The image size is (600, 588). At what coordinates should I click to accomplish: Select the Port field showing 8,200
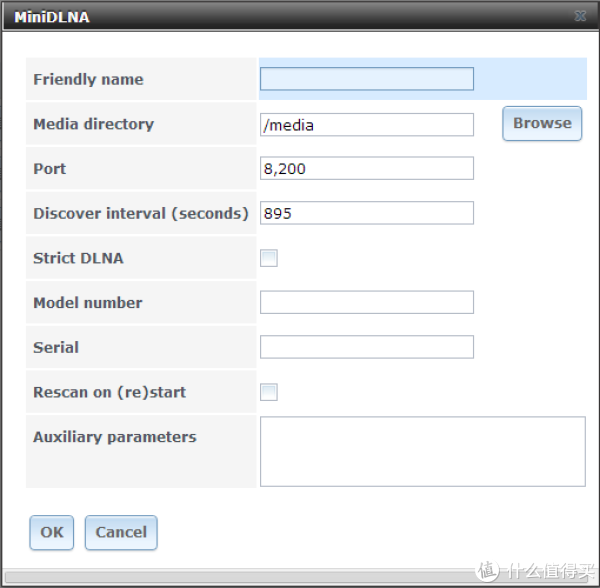pyautogui.click(x=366, y=169)
